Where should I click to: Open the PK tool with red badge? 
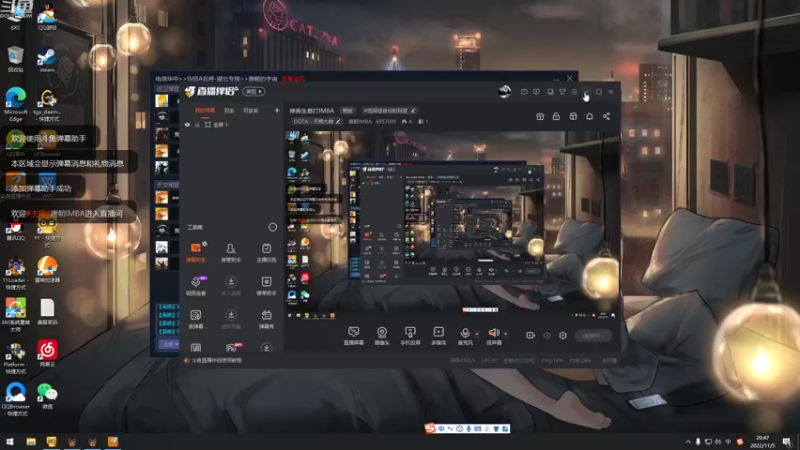[x=232, y=348]
